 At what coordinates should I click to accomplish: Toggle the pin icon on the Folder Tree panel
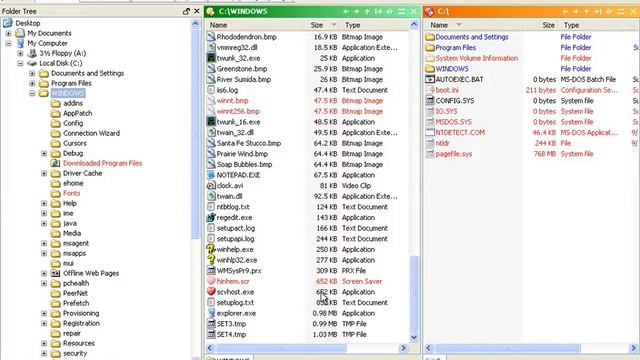(x=187, y=11)
